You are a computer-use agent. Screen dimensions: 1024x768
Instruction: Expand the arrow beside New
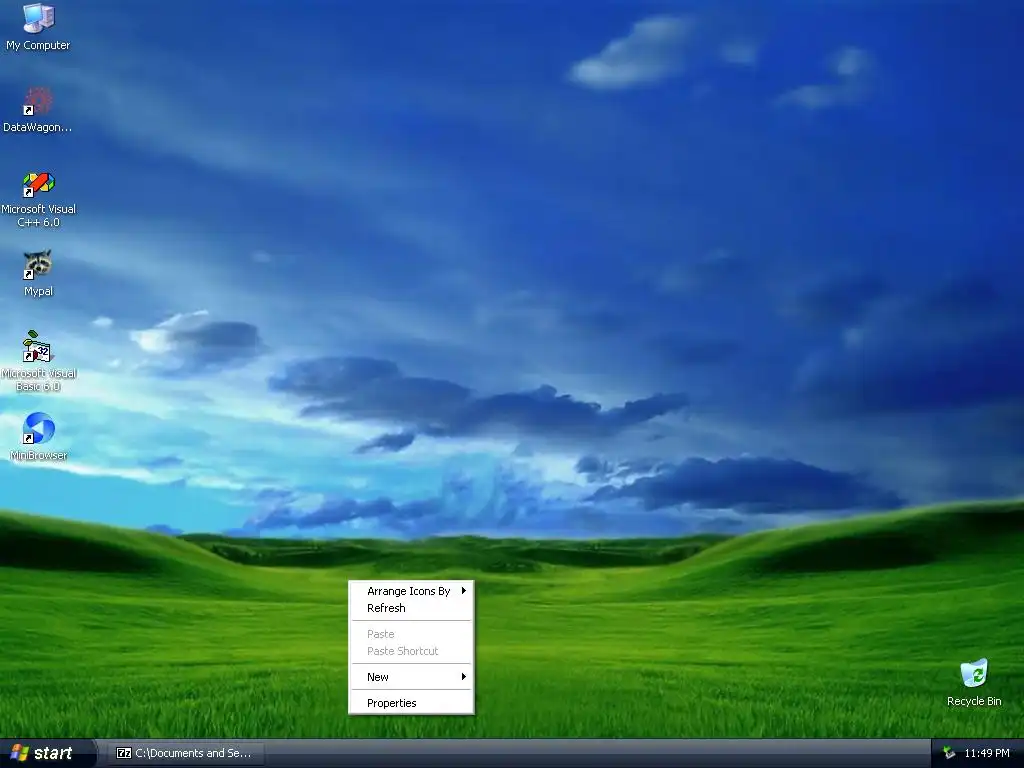pyautogui.click(x=464, y=677)
